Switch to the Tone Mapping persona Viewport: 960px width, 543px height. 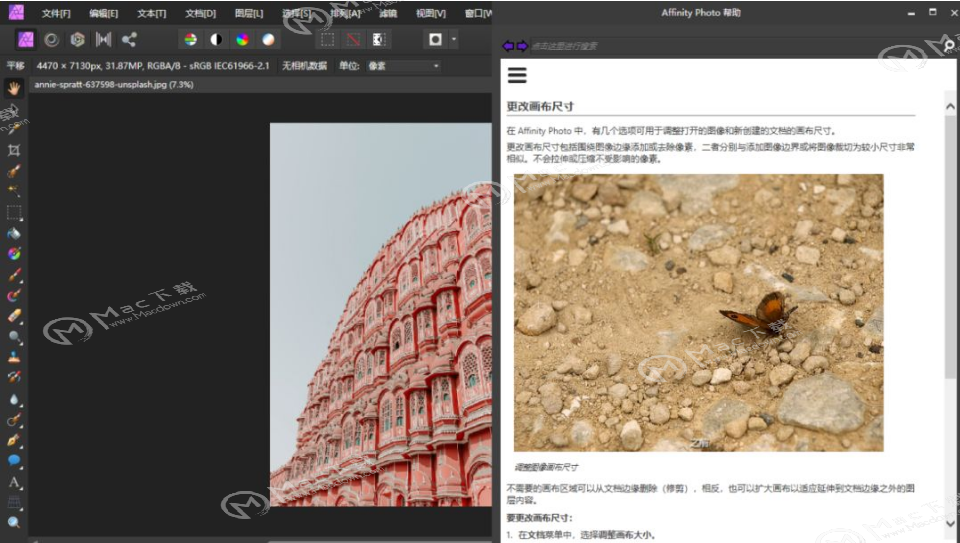[103, 40]
